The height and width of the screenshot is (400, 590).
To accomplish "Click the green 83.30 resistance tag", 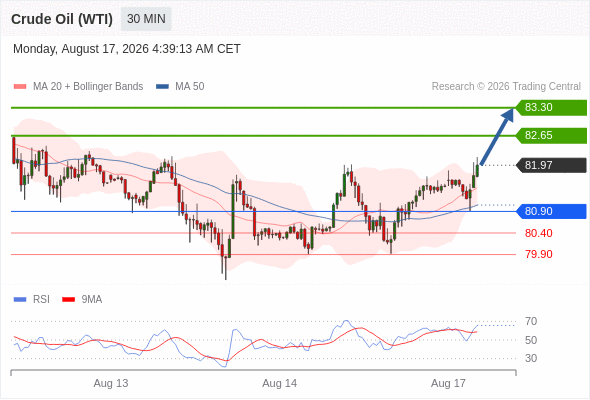I will click(x=551, y=108).
